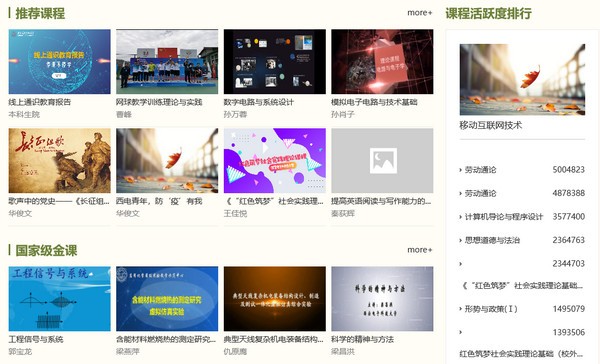This screenshot has height=364, width=600.
Task: Open more national gold courses link
Action: coord(419,250)
